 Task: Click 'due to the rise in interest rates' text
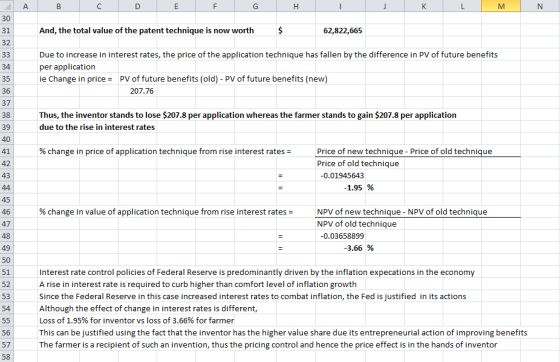point(97,127)
